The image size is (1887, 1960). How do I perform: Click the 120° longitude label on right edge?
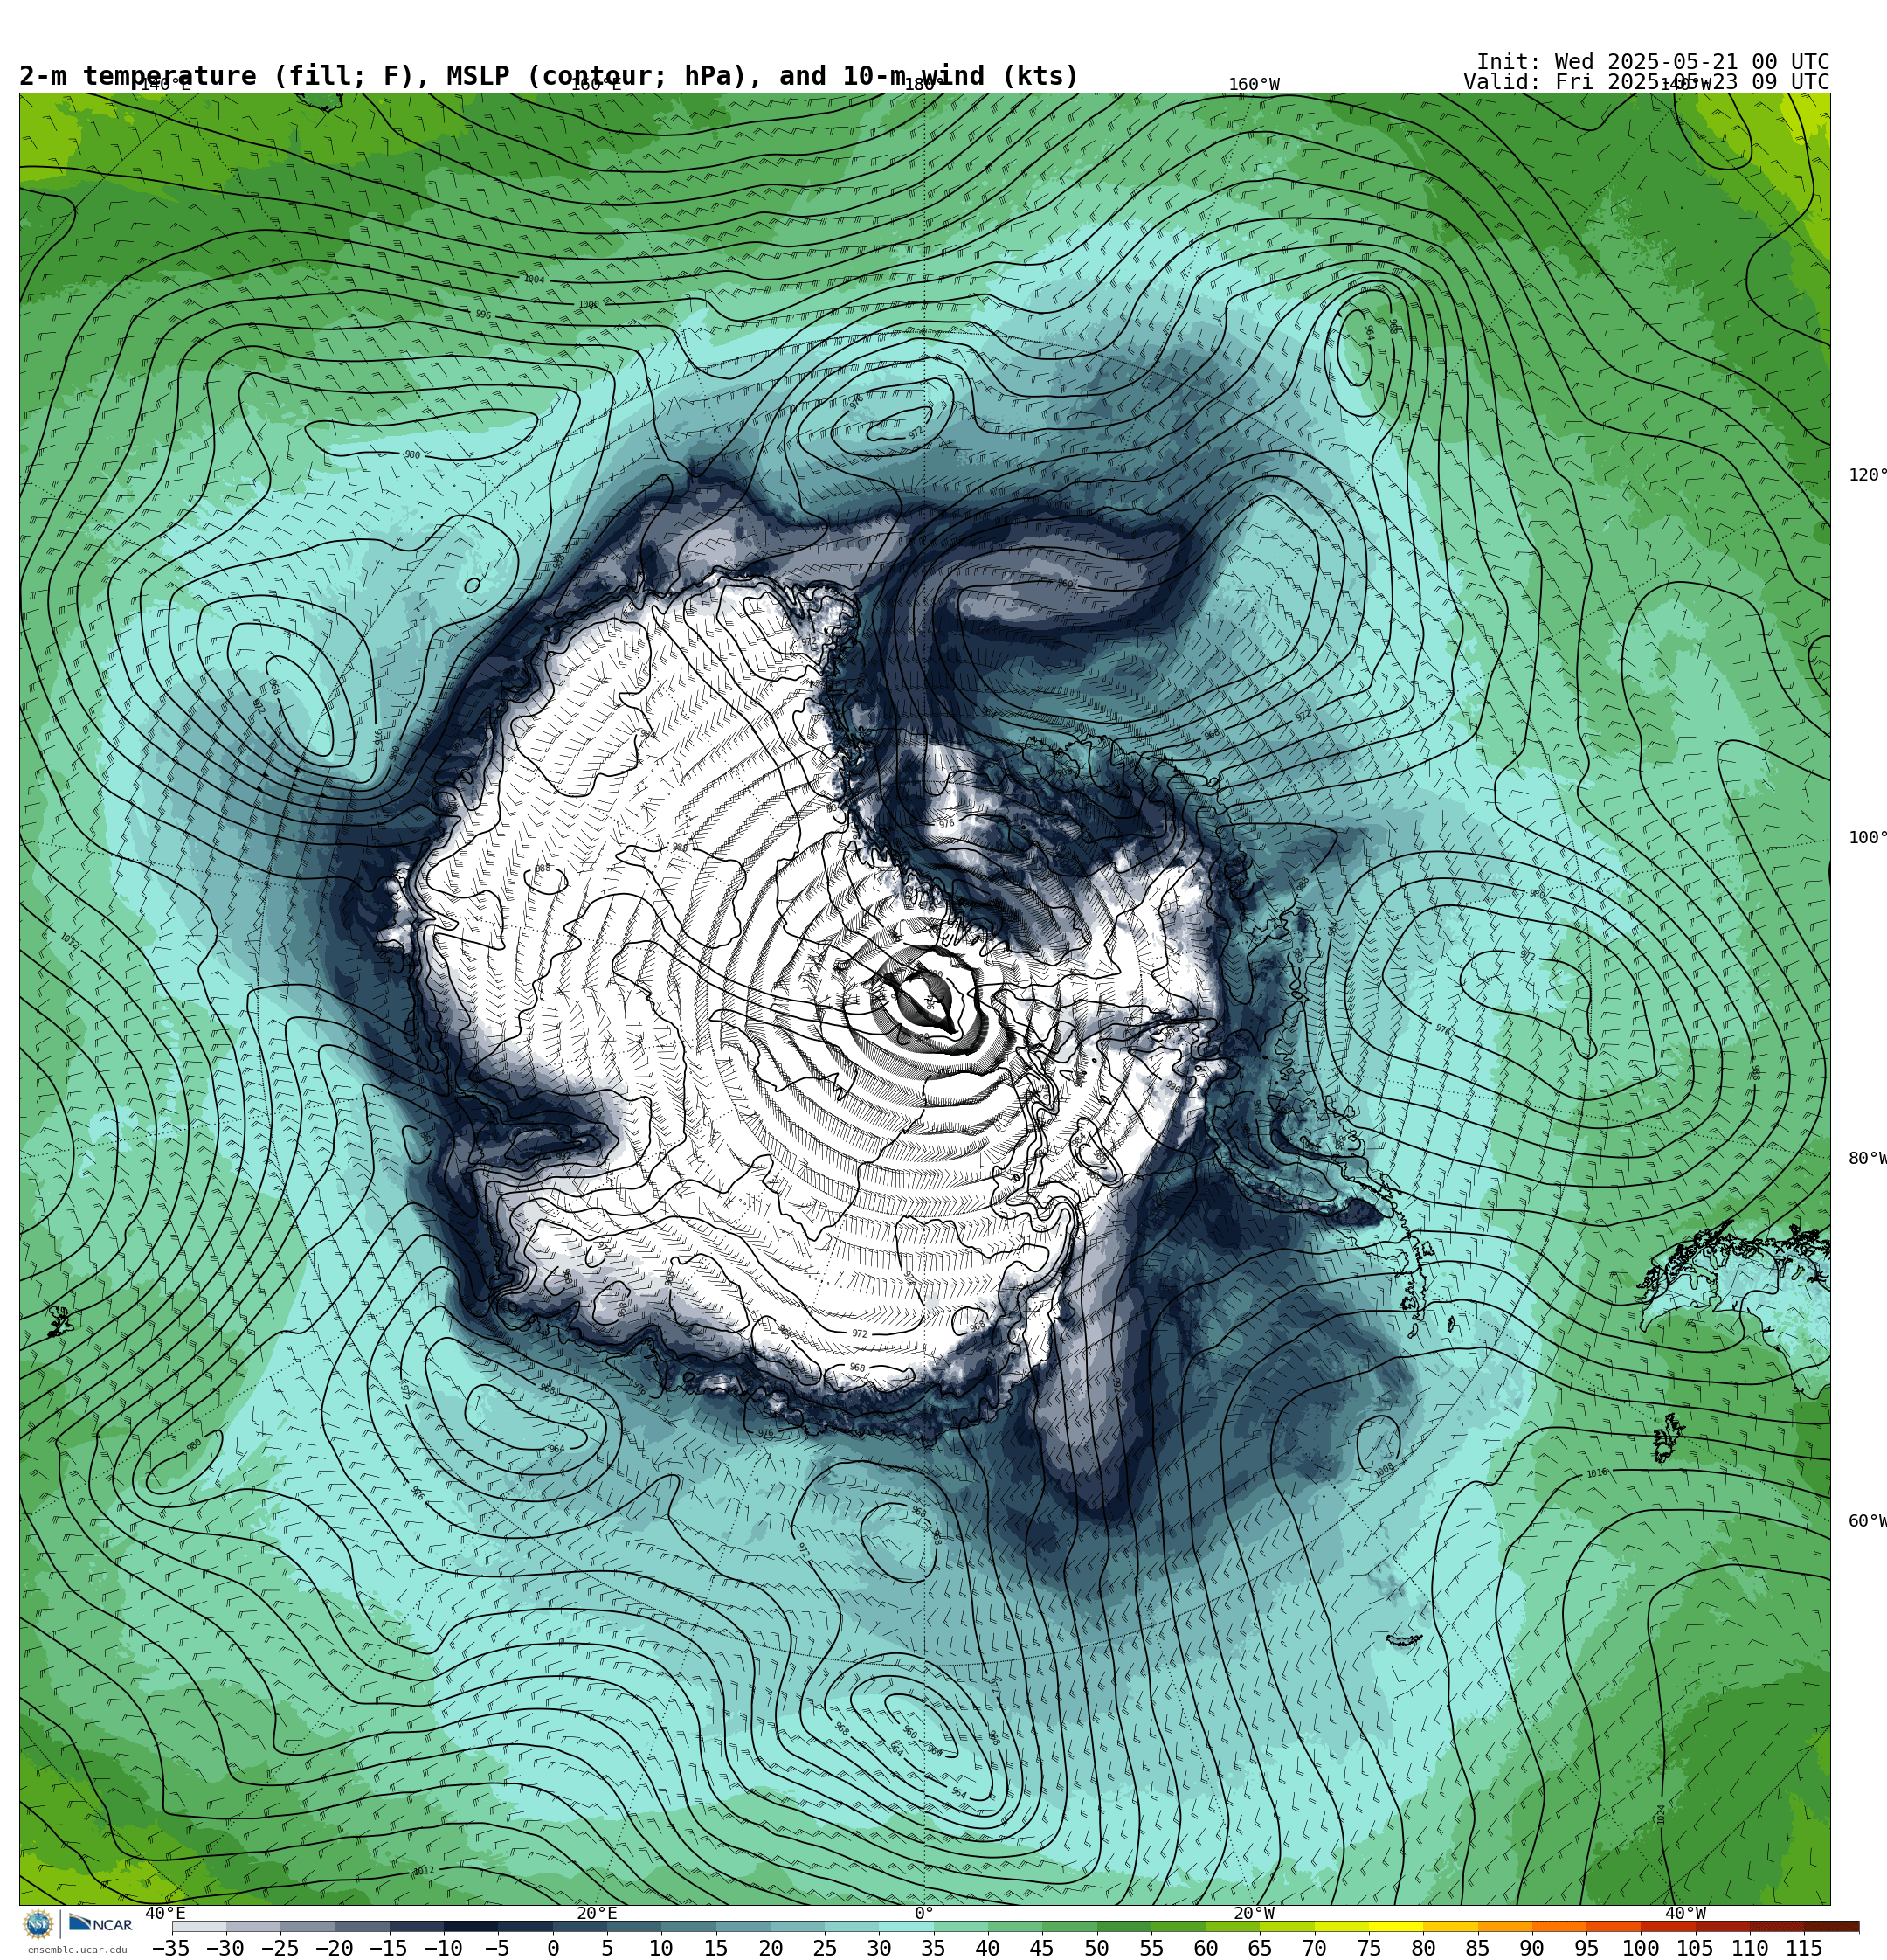[x=1867, y=475]
